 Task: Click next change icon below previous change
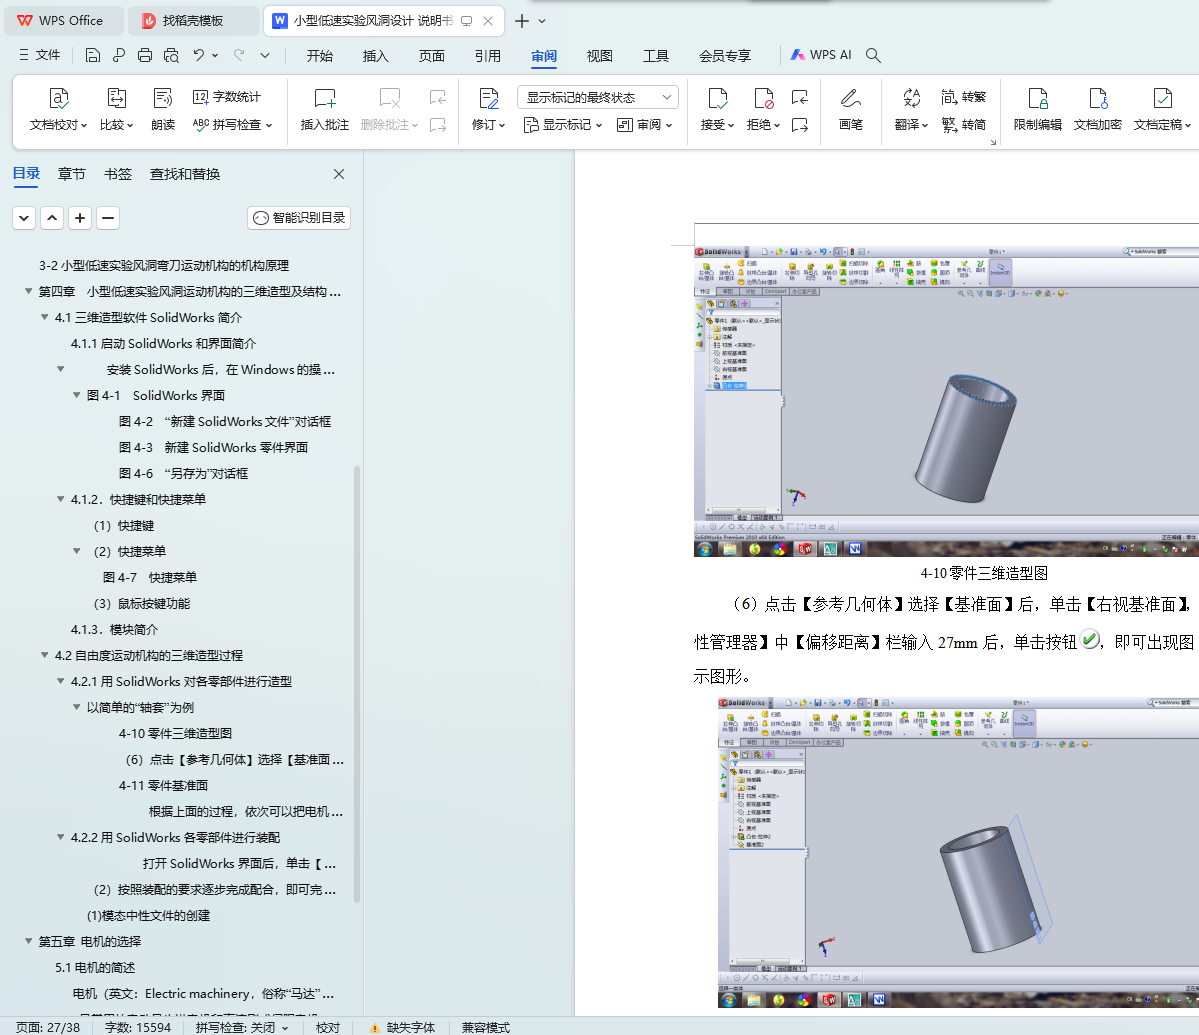point(800,125)
